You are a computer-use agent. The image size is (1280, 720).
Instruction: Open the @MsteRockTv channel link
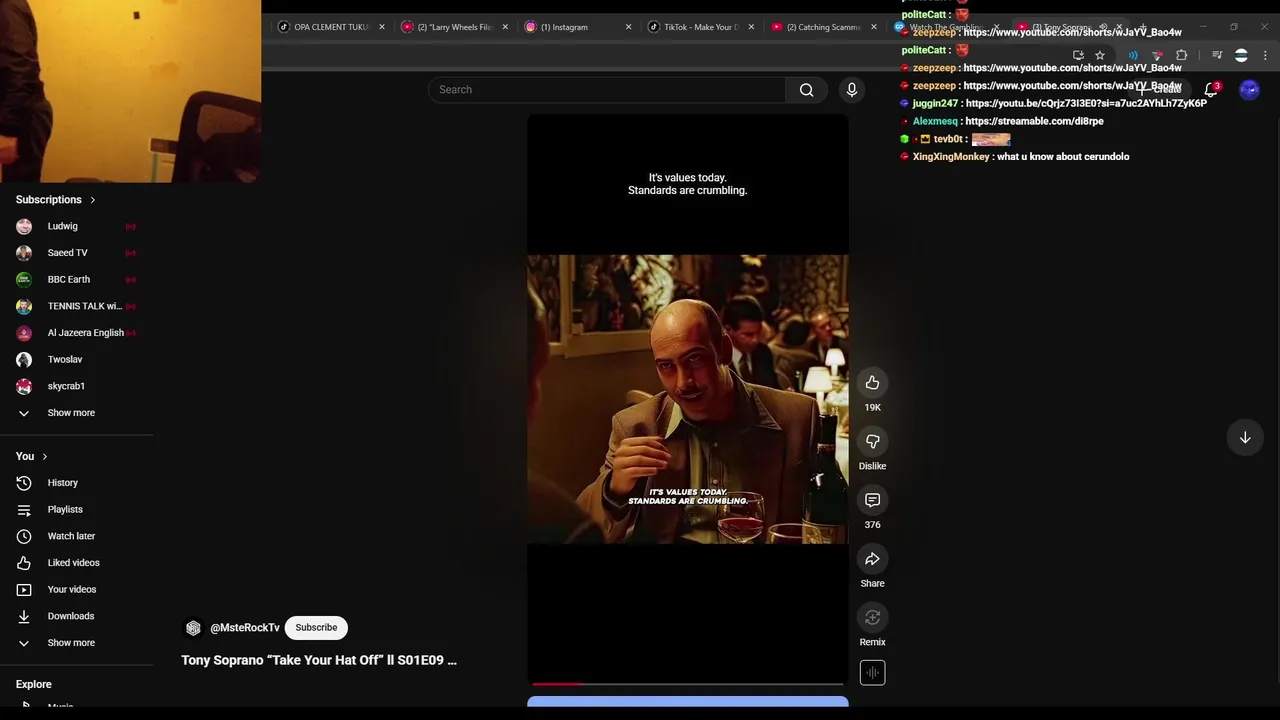(x=244, y=628)
